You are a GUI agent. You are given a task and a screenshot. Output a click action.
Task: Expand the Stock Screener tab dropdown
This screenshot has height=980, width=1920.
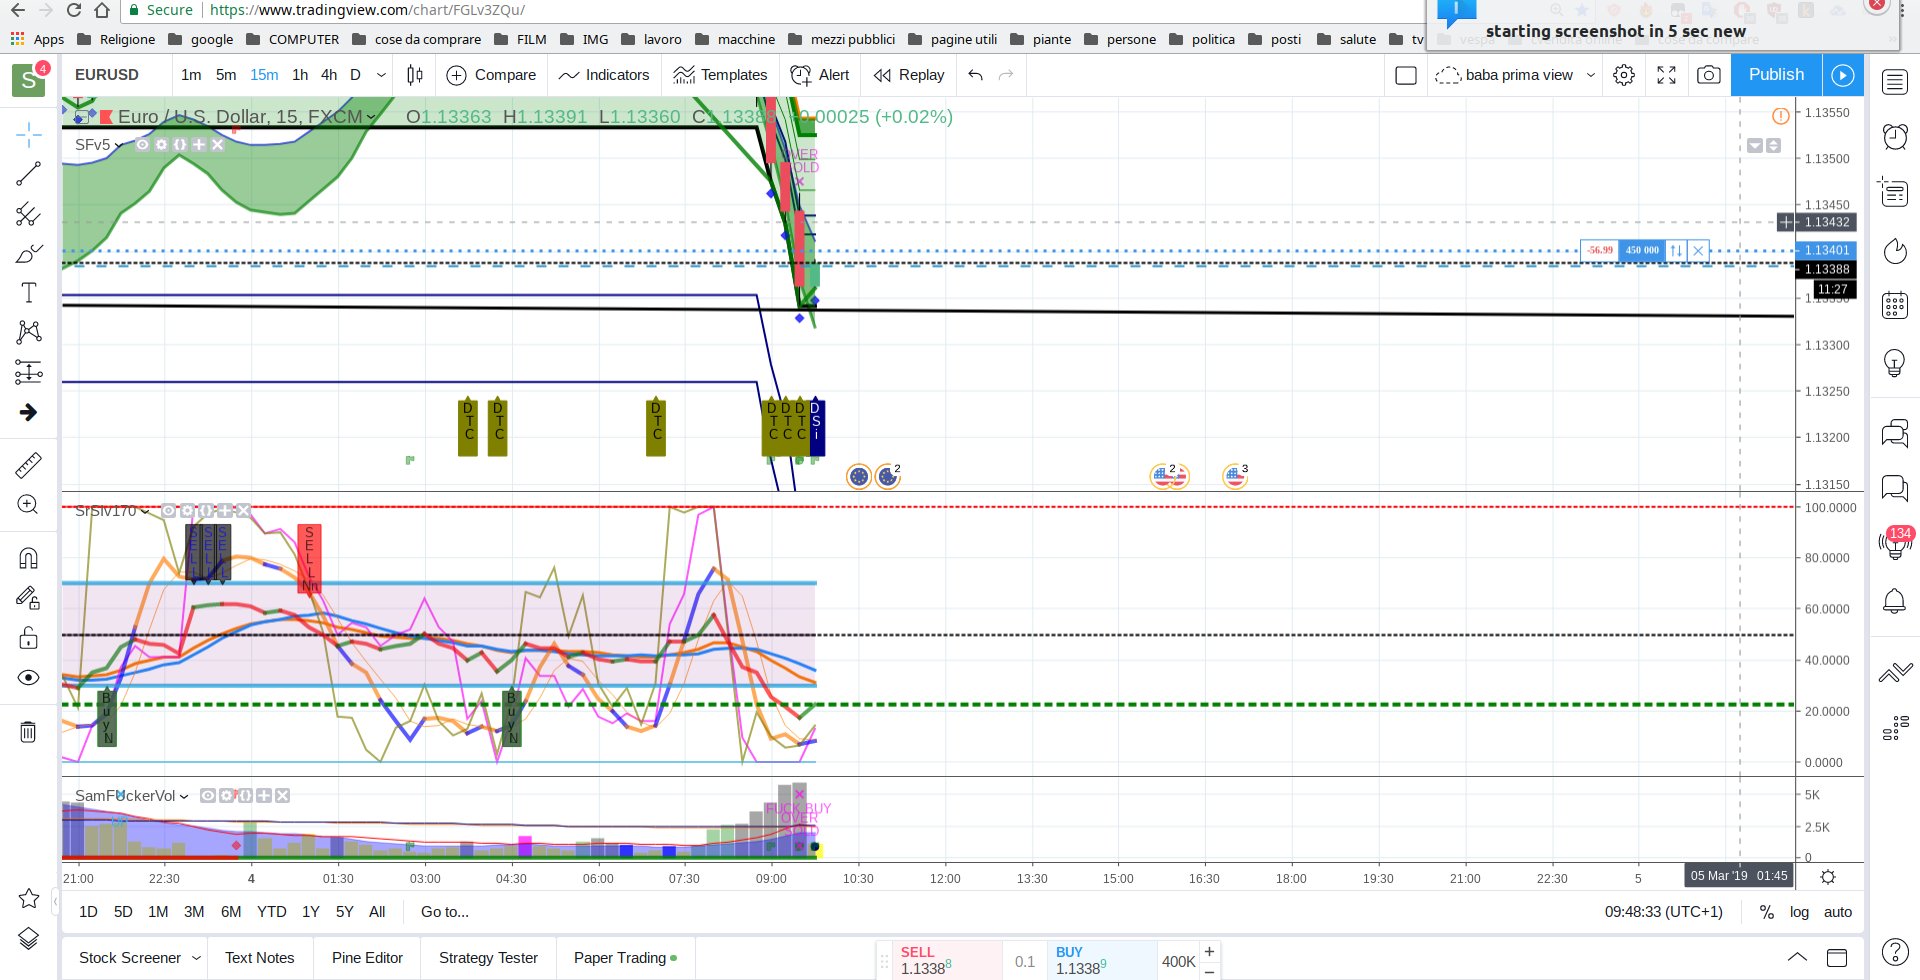tap(196, 958)
